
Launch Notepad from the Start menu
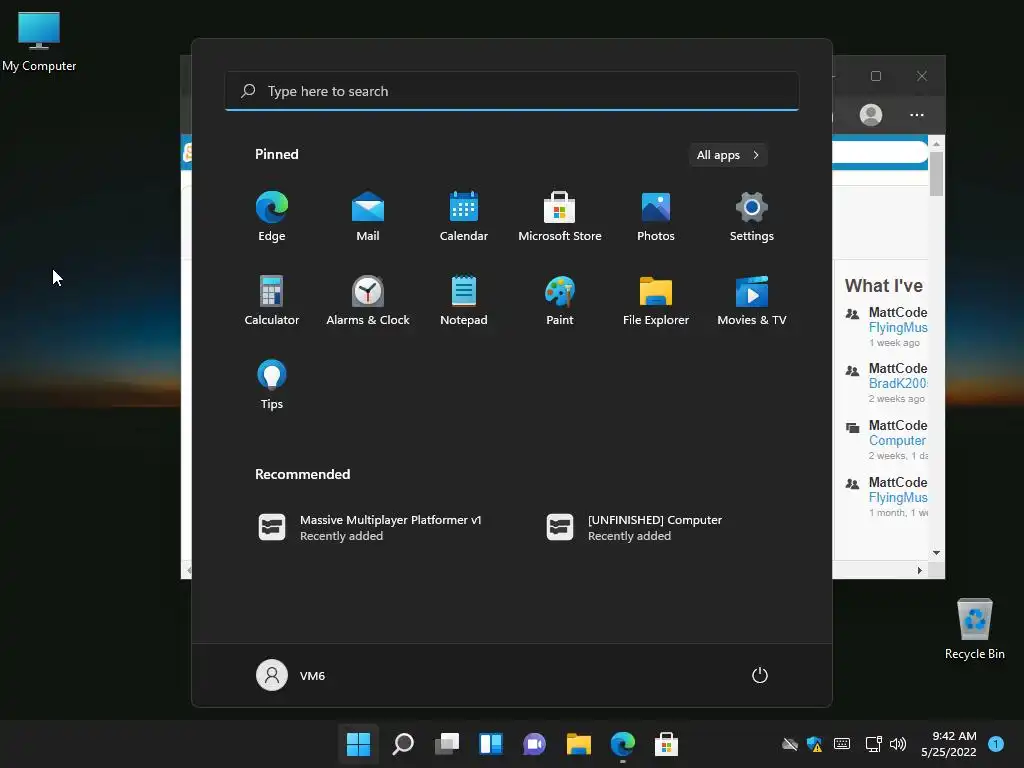point(464,300)
